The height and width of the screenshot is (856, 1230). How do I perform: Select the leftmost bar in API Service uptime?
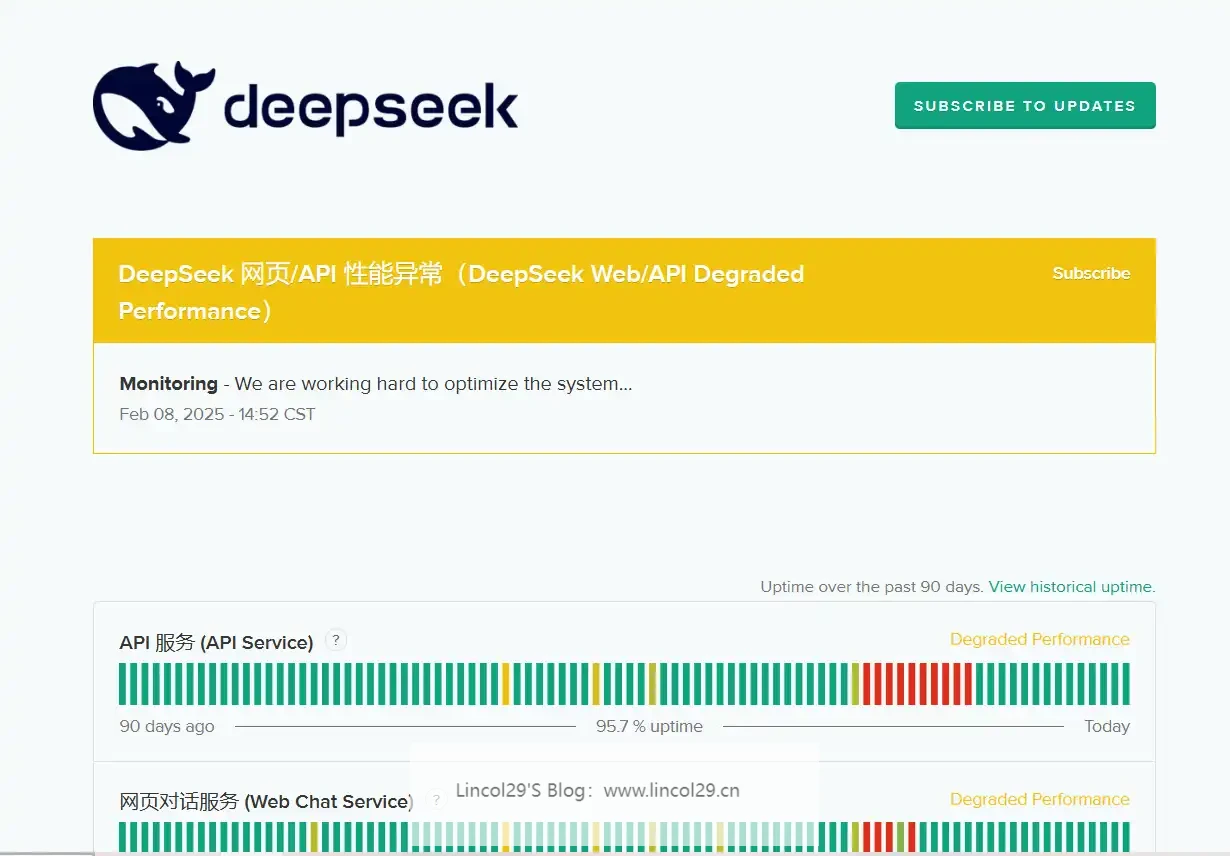123,684
